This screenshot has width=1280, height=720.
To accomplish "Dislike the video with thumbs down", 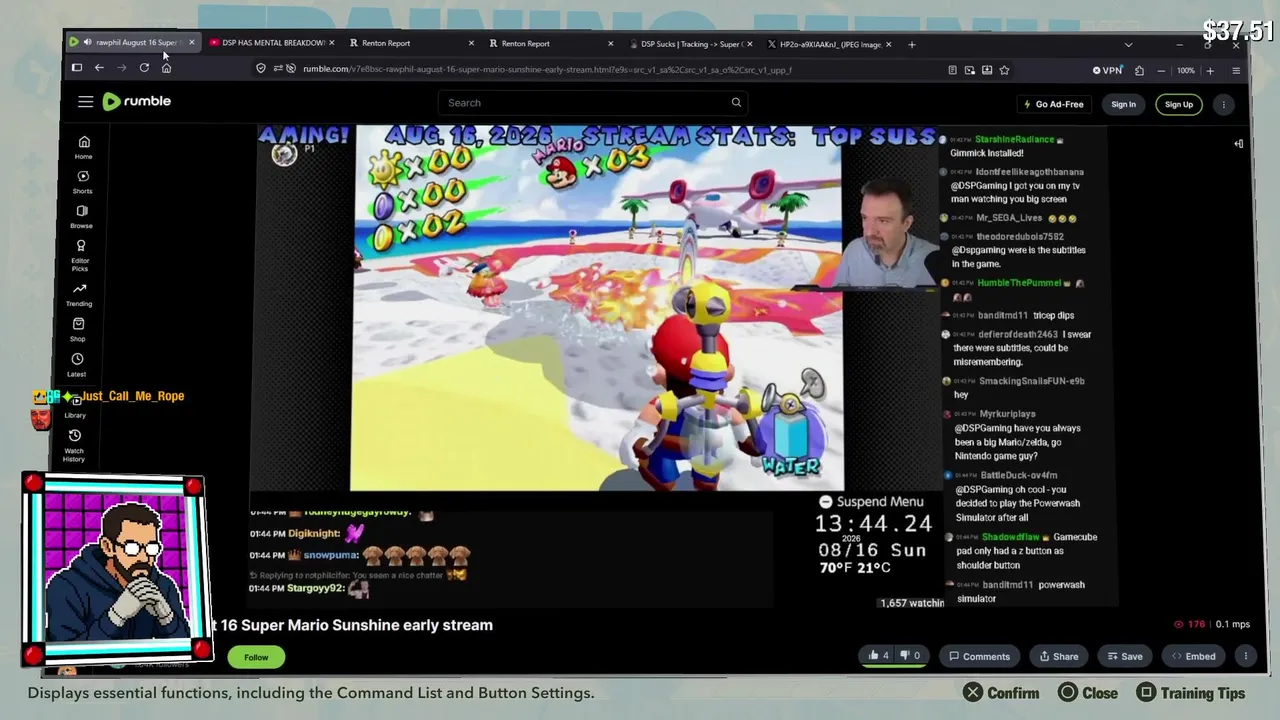I will (x=910, y=656).
